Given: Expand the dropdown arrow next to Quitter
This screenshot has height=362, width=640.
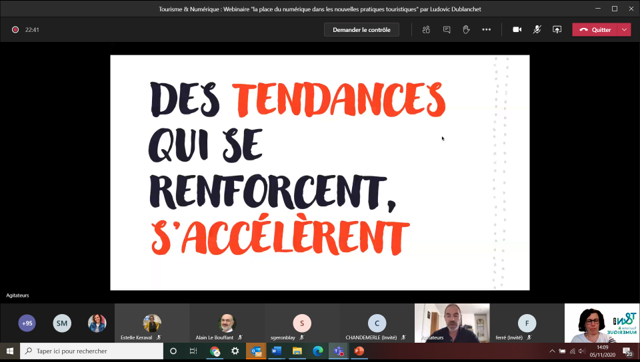Looking at the screenshot, I should [x=624, y=30].
